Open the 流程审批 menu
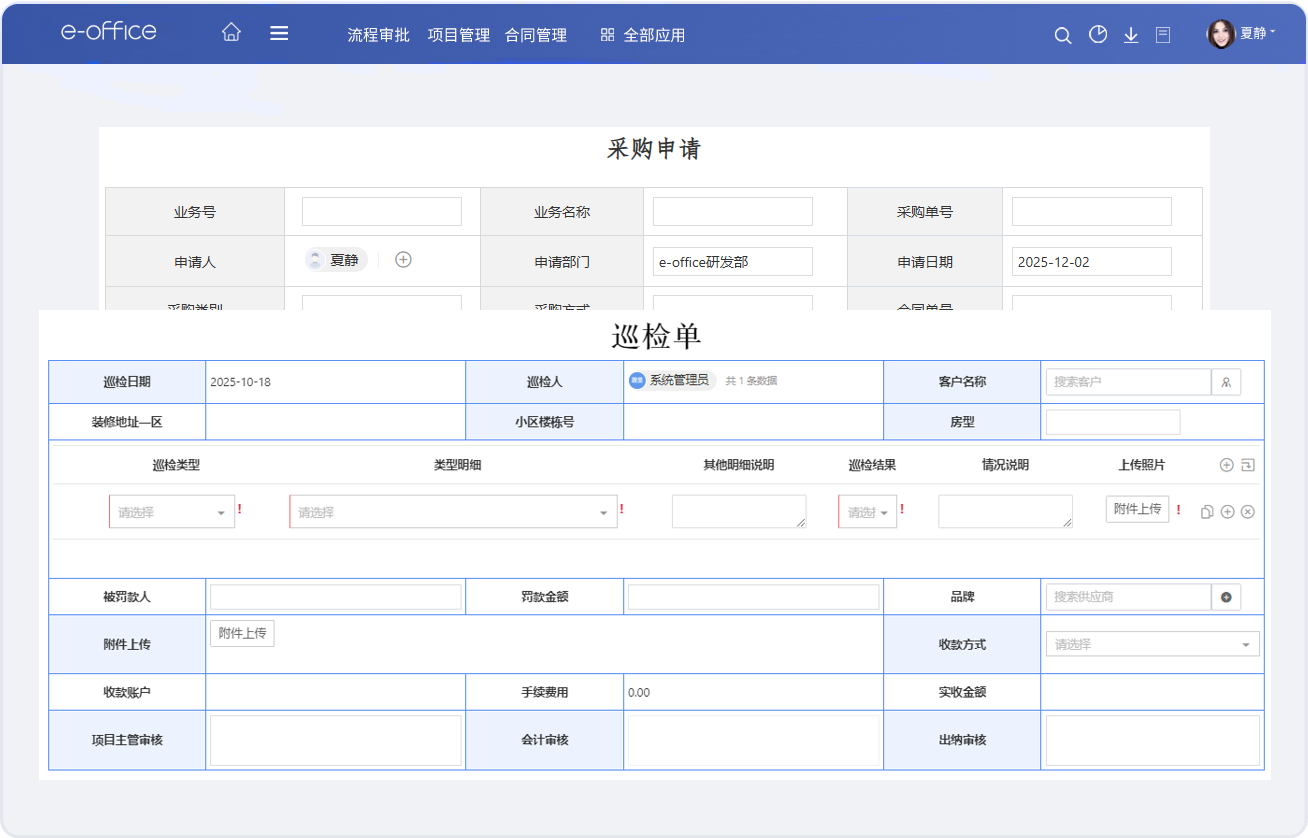The height and width of the screenshot is (838, 1308). click(x=378, y=35)
